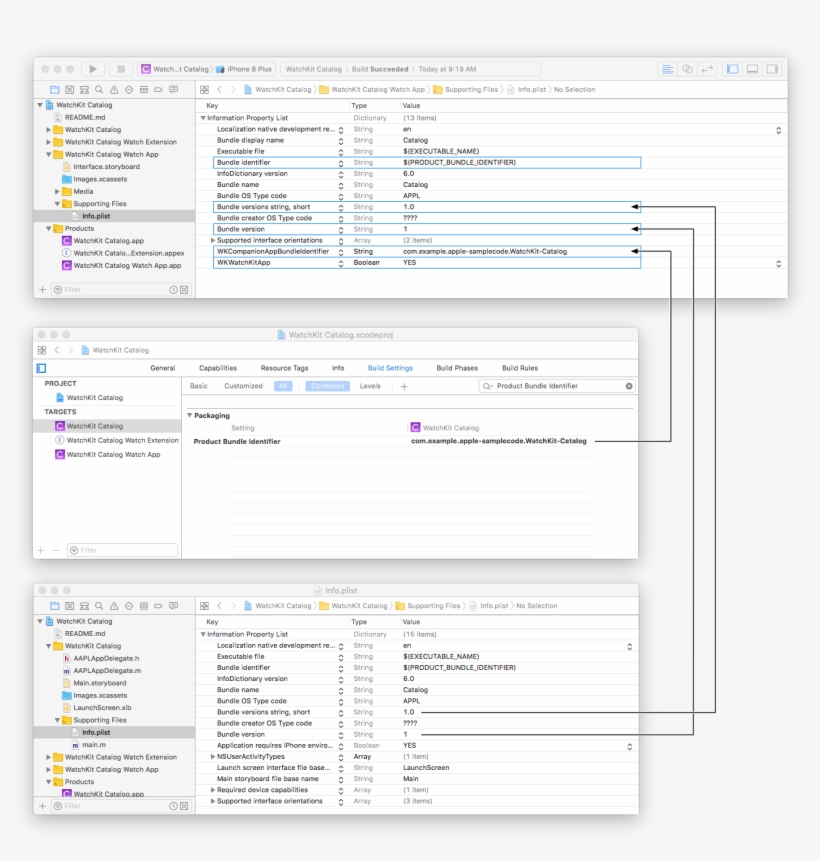This screenshot has width=820, height=861.
Task: Click the Levels button
Action: coord(369,385)
